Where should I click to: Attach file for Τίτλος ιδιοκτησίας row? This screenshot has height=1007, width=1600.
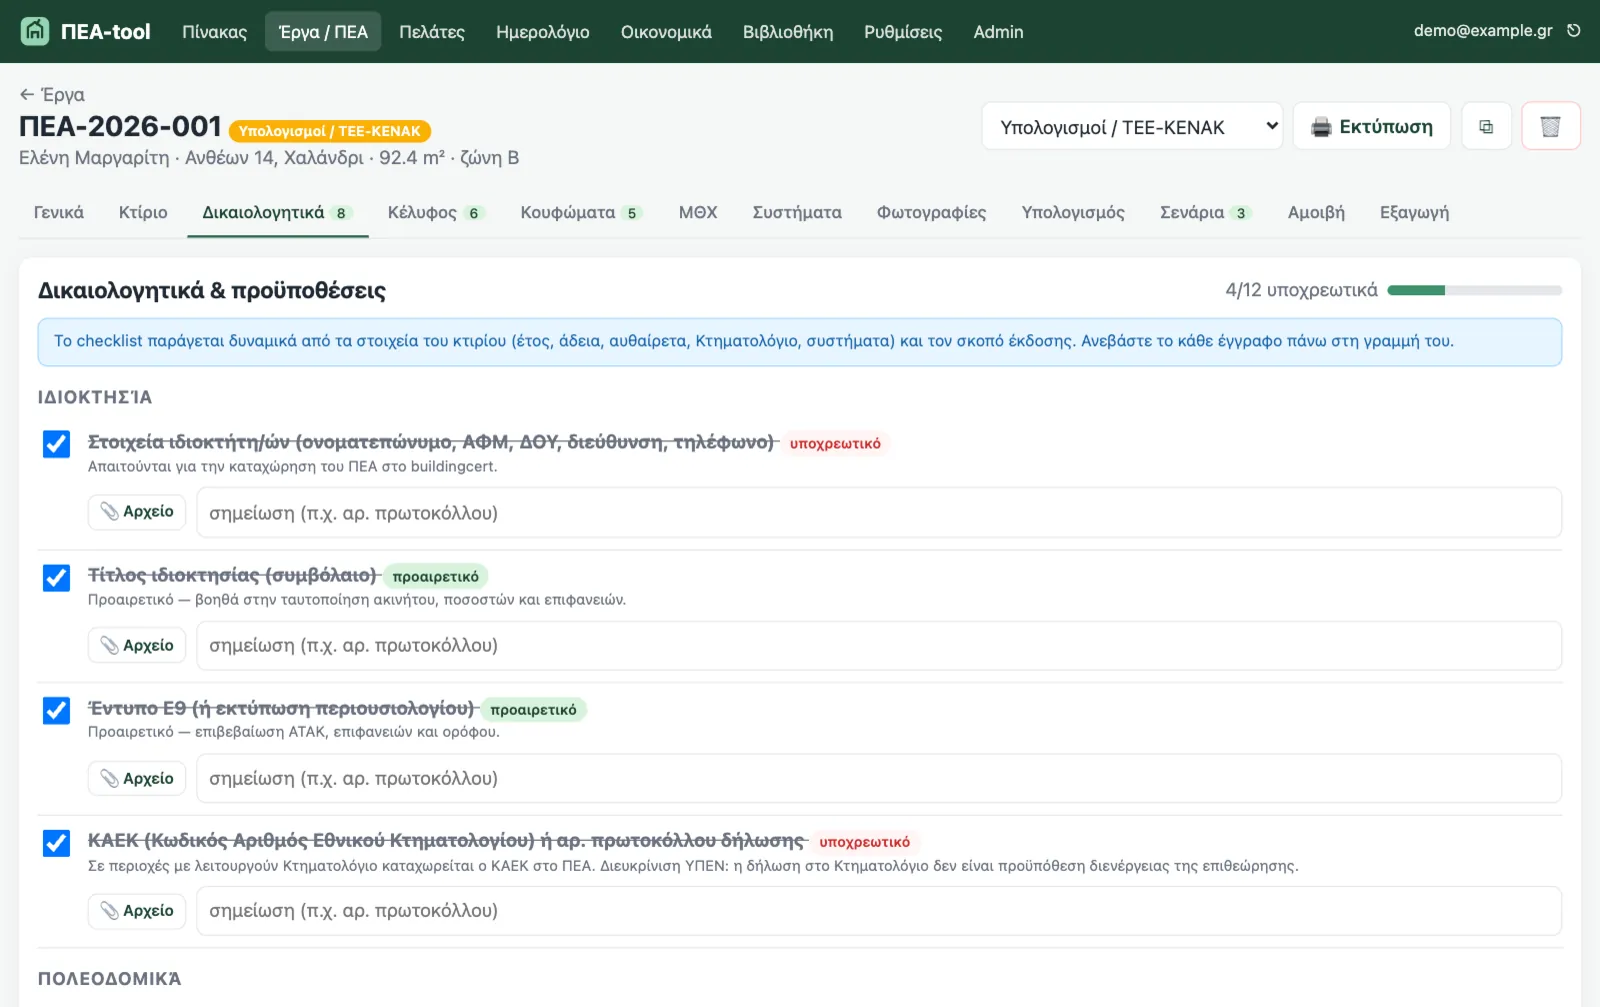(x=137, y=646)
